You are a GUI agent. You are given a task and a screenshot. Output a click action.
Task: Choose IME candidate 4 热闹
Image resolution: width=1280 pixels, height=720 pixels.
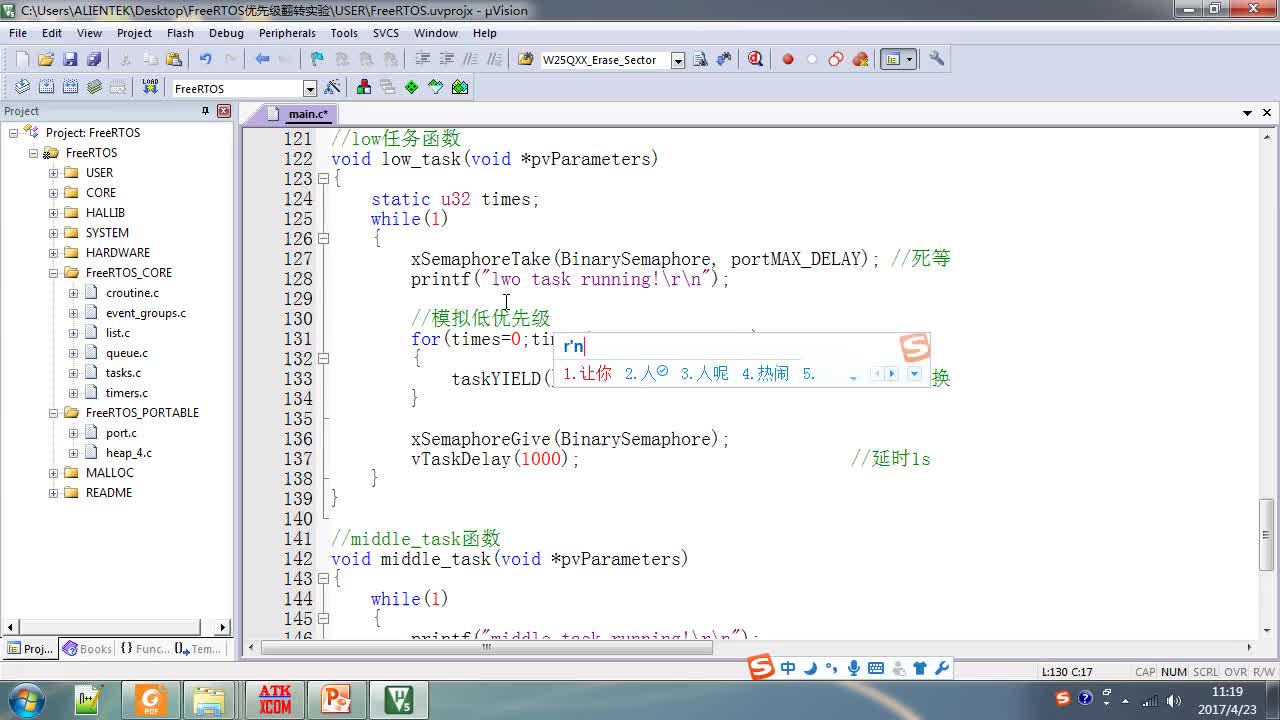coord(765,374)
